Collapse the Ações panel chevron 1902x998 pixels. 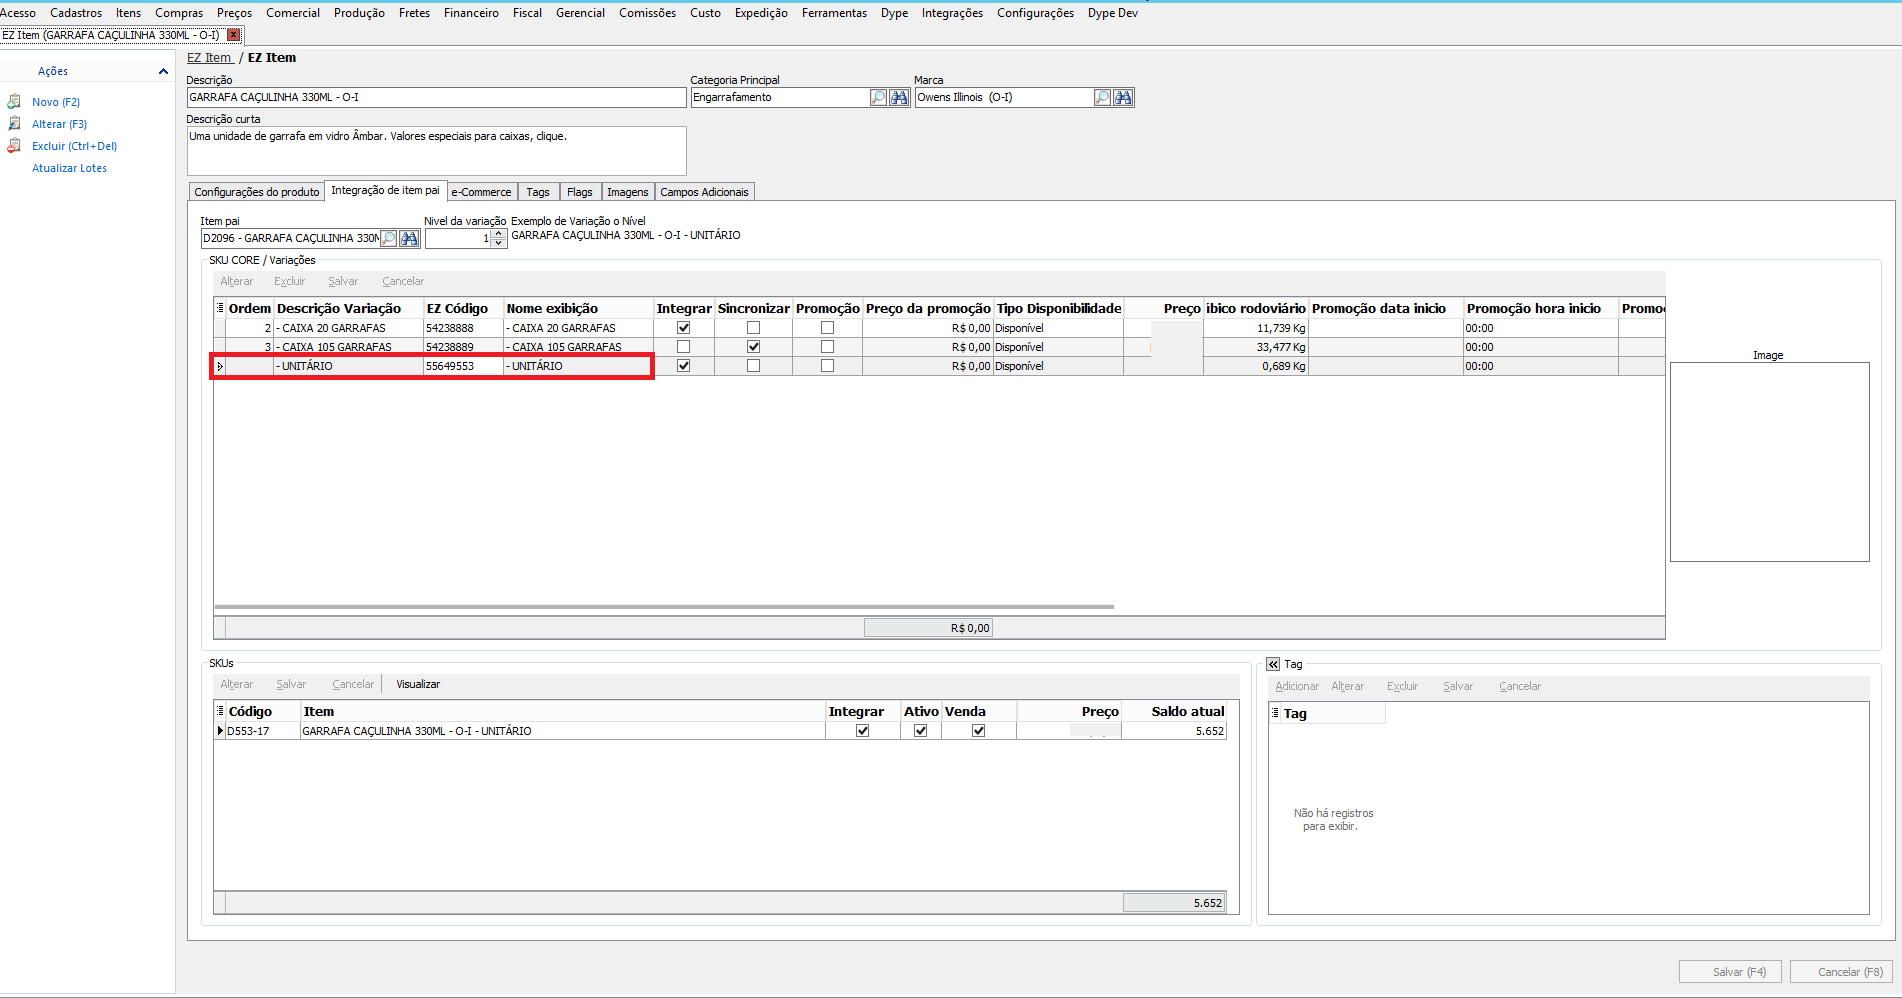[163, 71]
